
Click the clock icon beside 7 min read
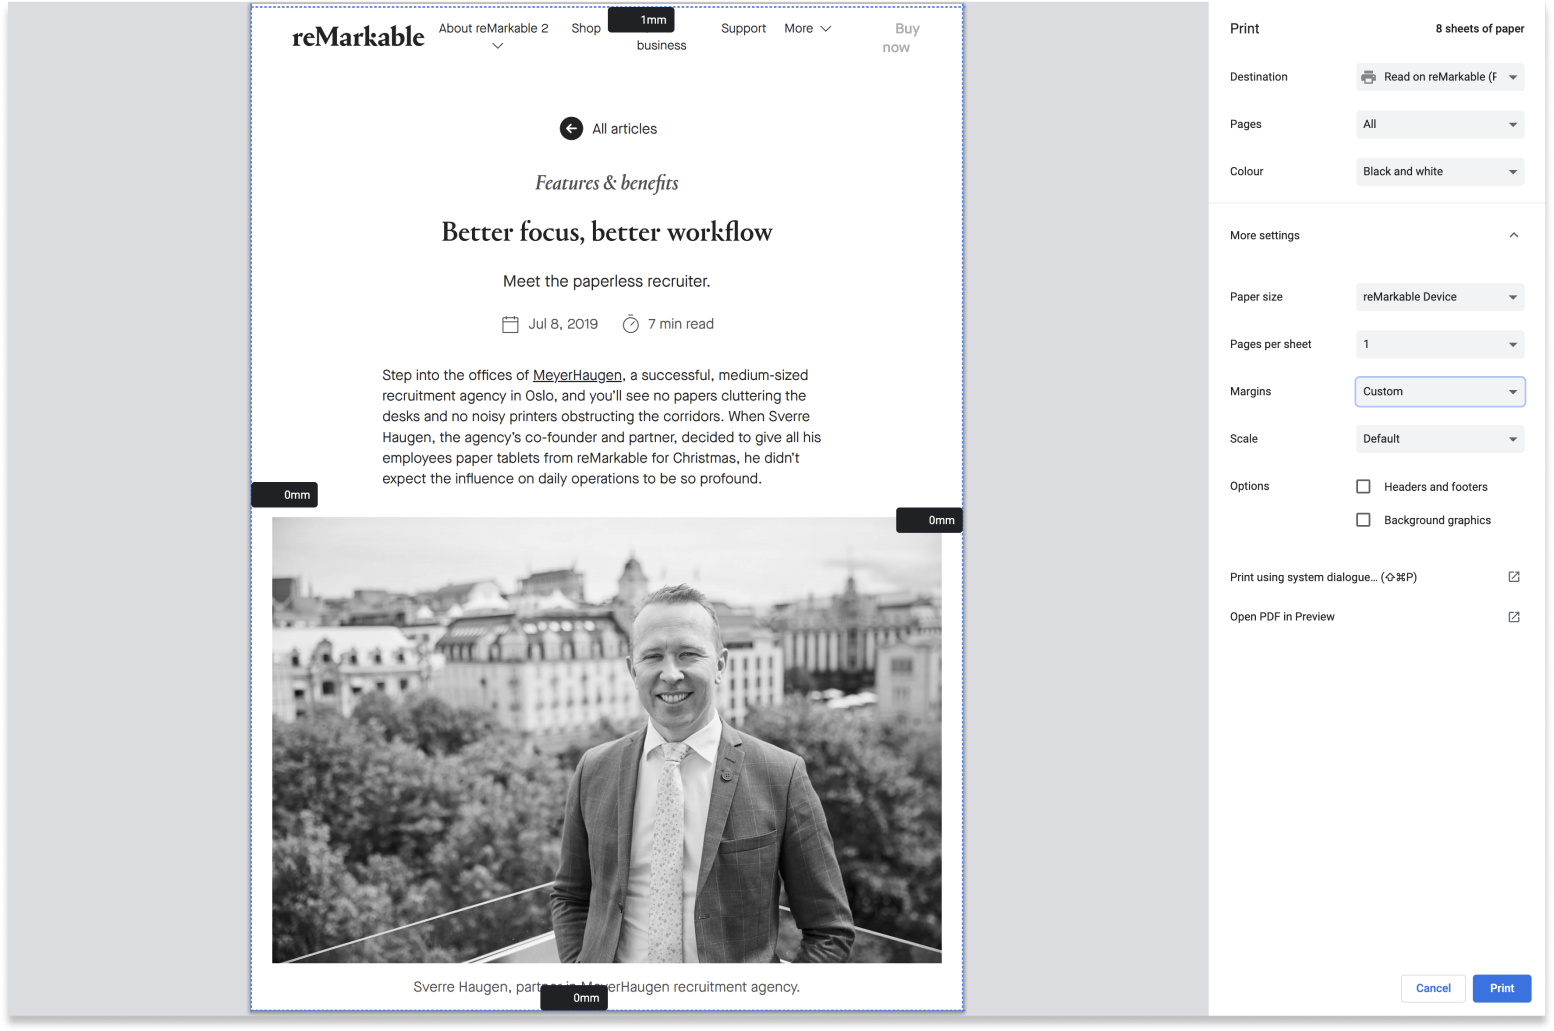tap(631, 324)
